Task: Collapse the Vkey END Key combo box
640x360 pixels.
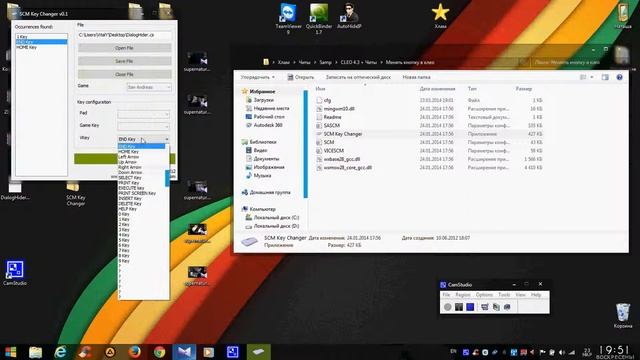Action: (x=144, y=139)
